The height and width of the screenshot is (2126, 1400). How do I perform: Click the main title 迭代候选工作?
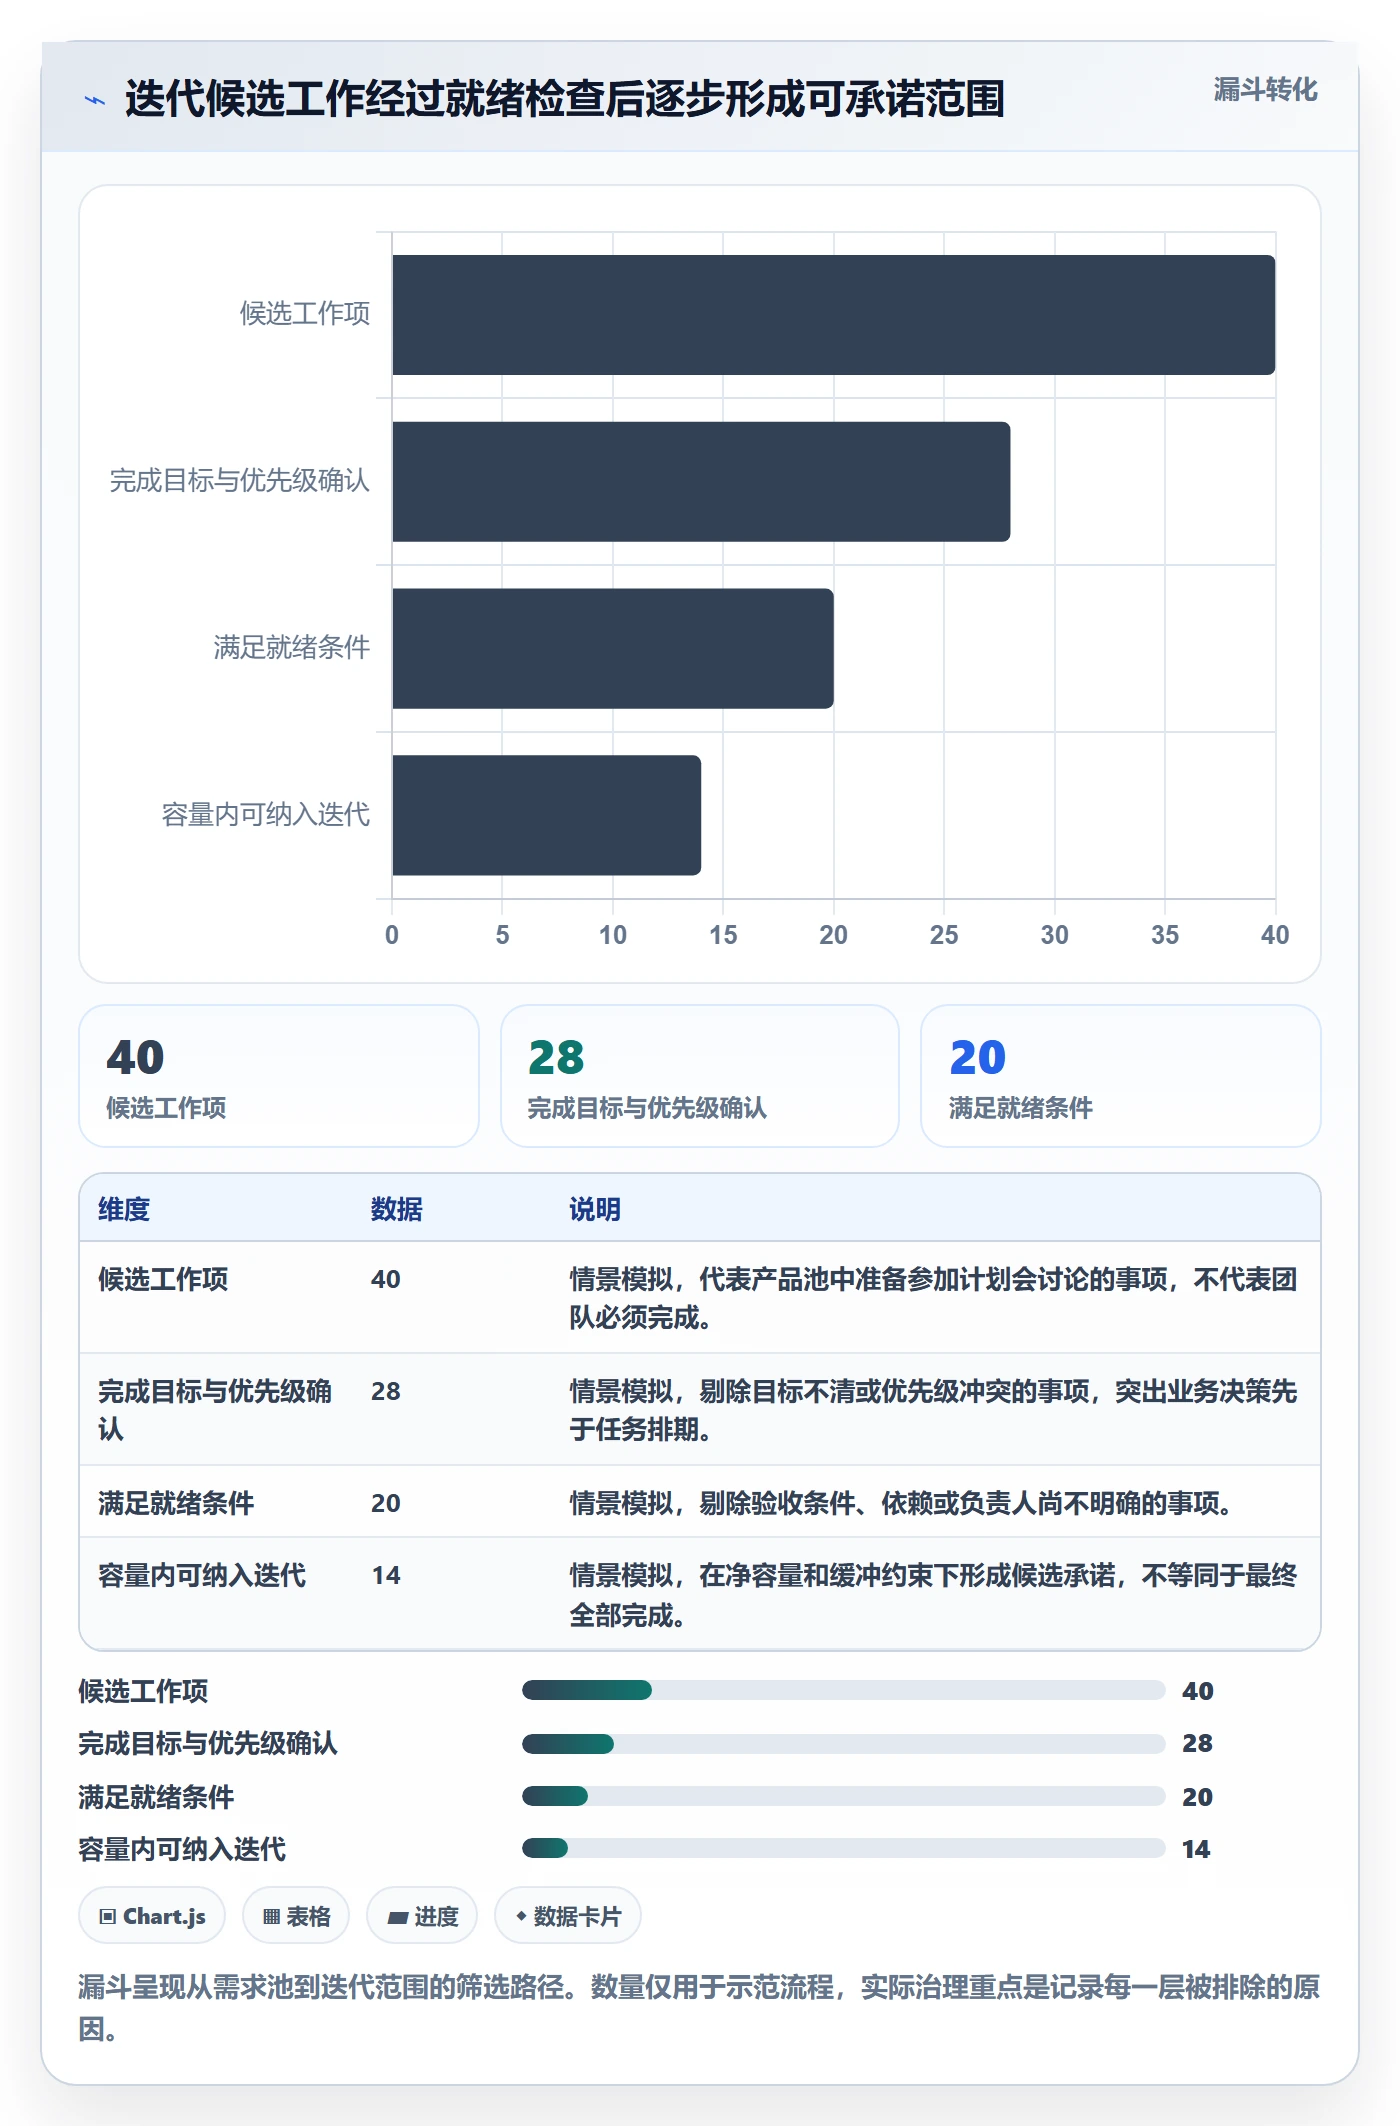coord(565,99)
